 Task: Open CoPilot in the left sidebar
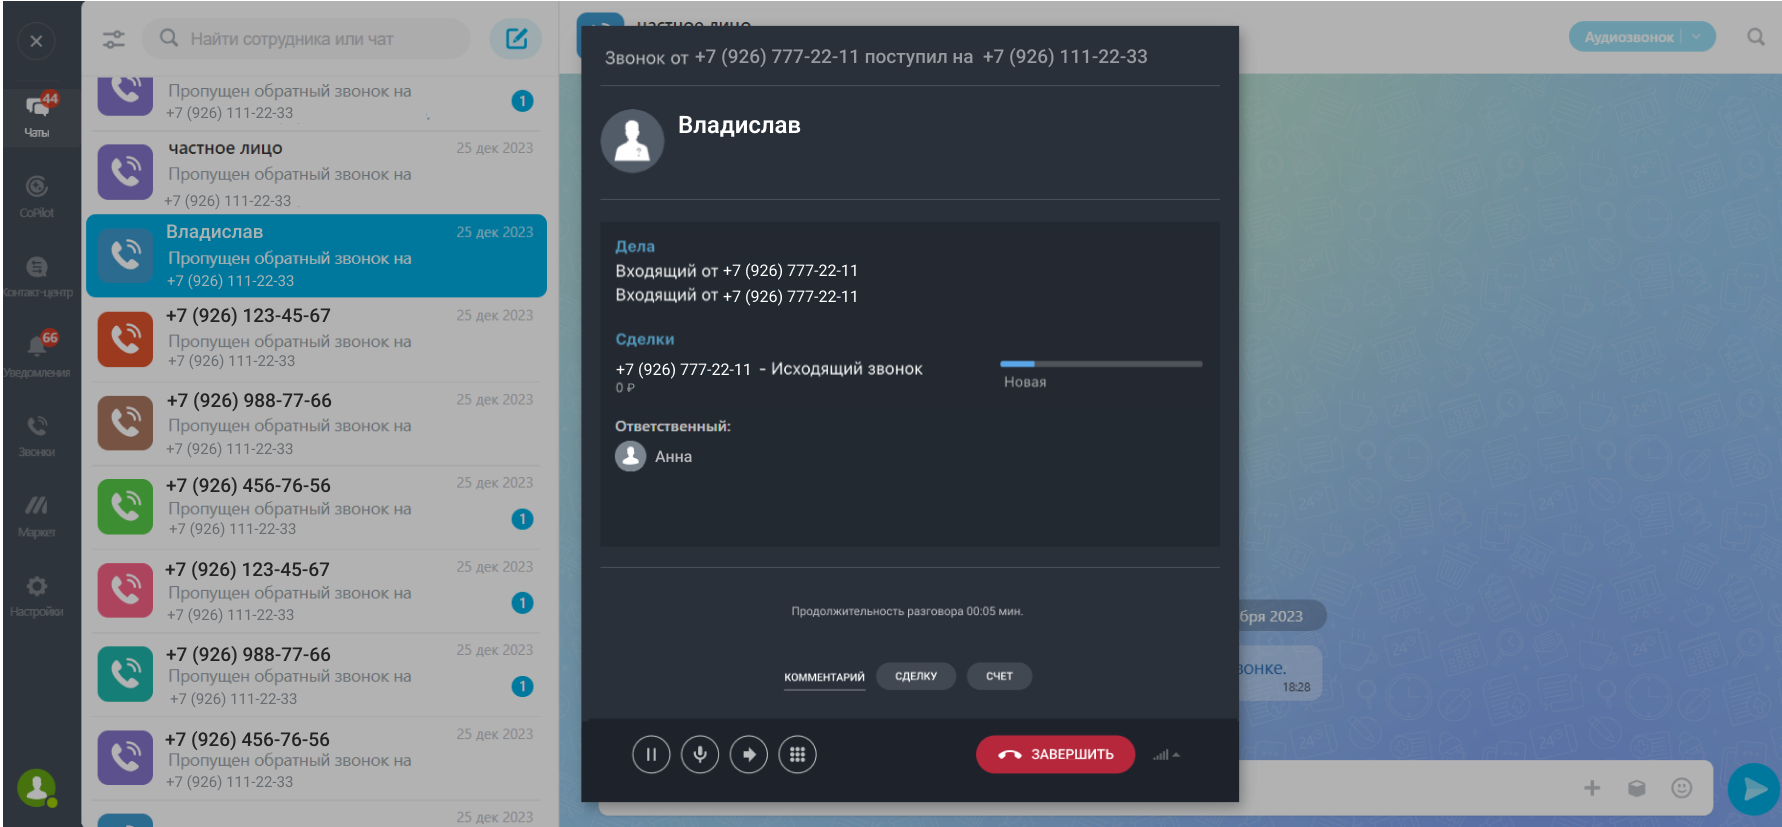click(37, 195)
